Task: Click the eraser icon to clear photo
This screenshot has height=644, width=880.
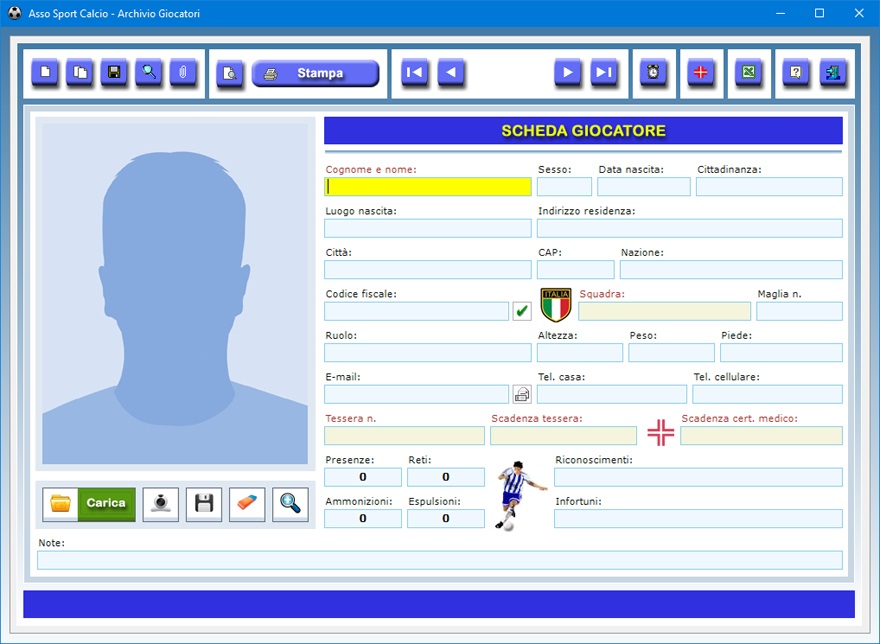Action: pos(247,504)
